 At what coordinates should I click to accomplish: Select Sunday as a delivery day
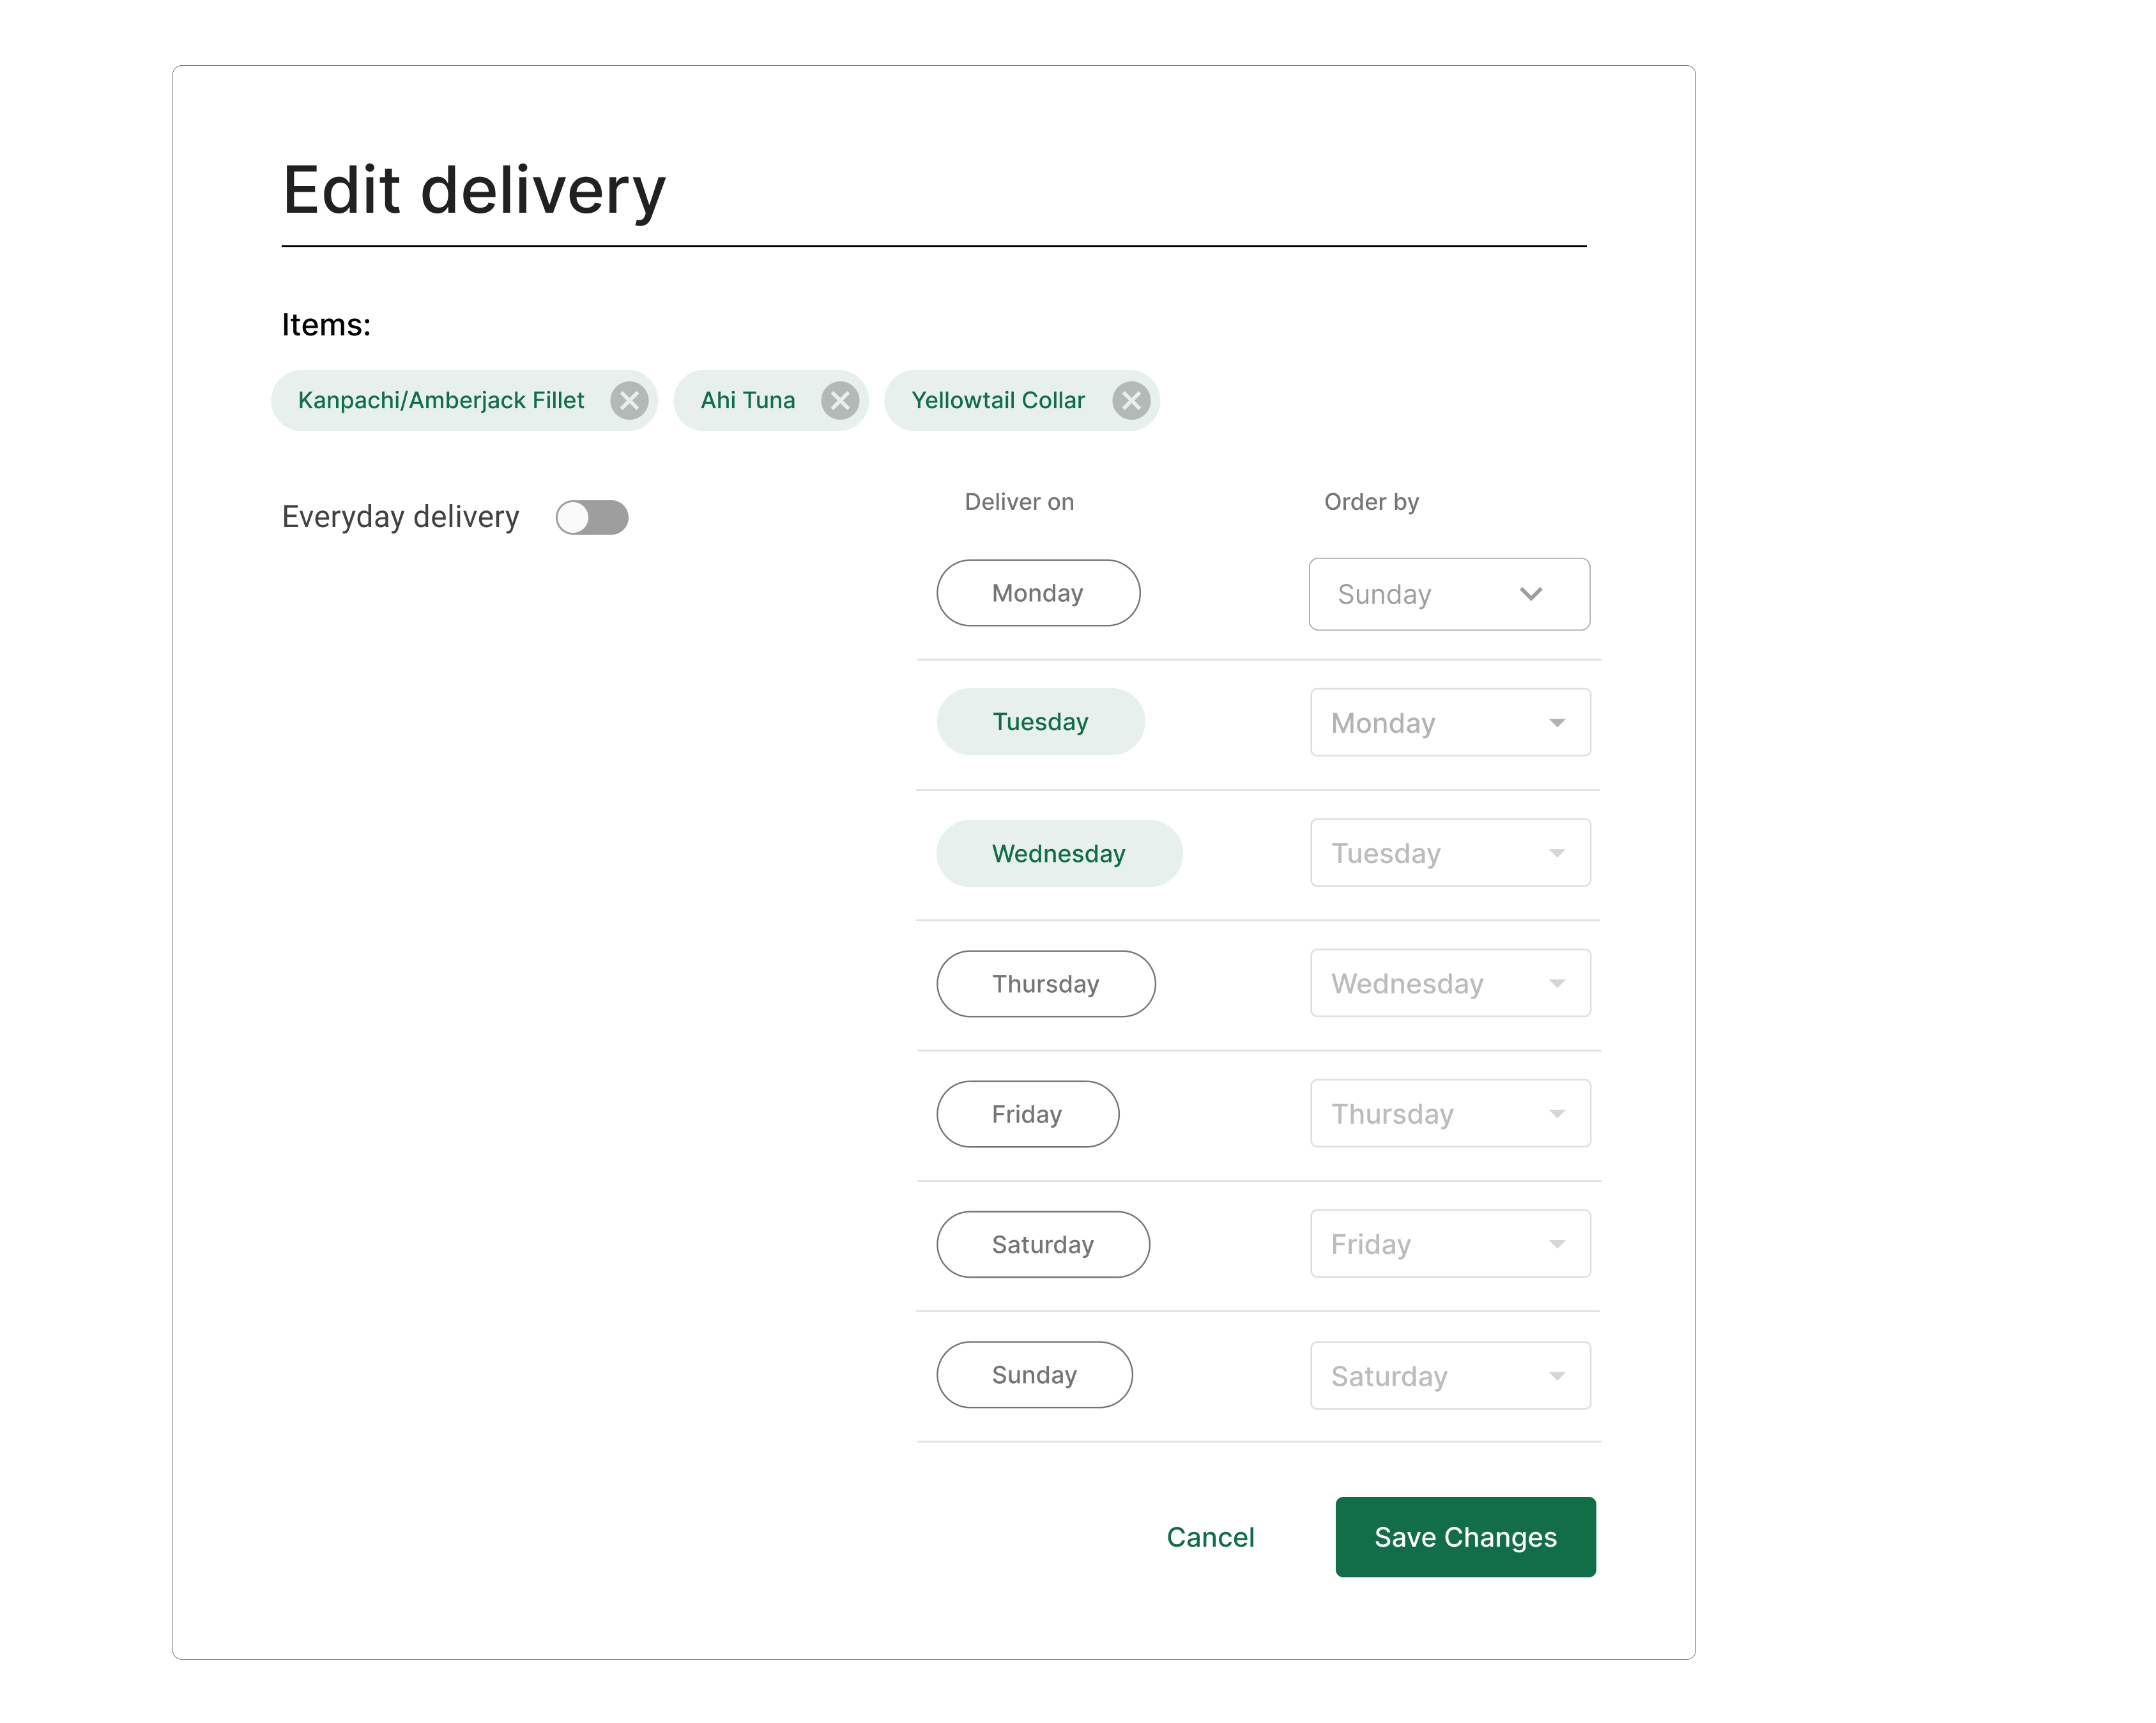(1034, 1375)
